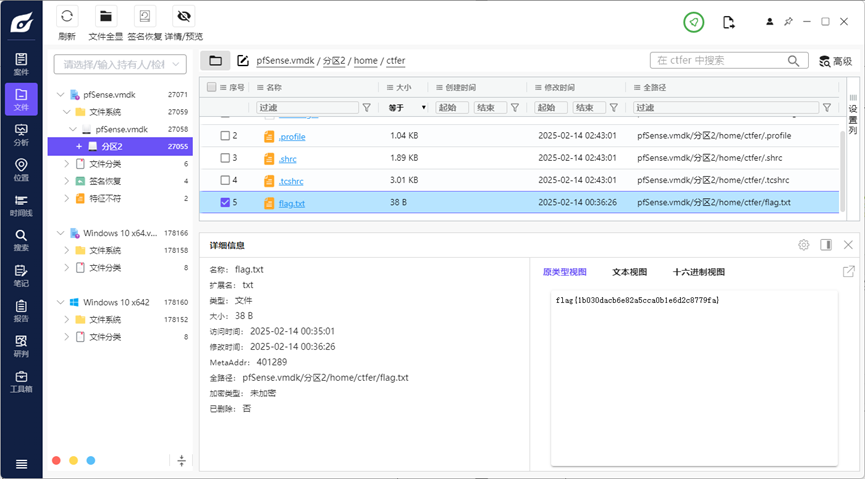Click the yellow color dot filter
Screen dimensions: 865x479
pos(73,460)
